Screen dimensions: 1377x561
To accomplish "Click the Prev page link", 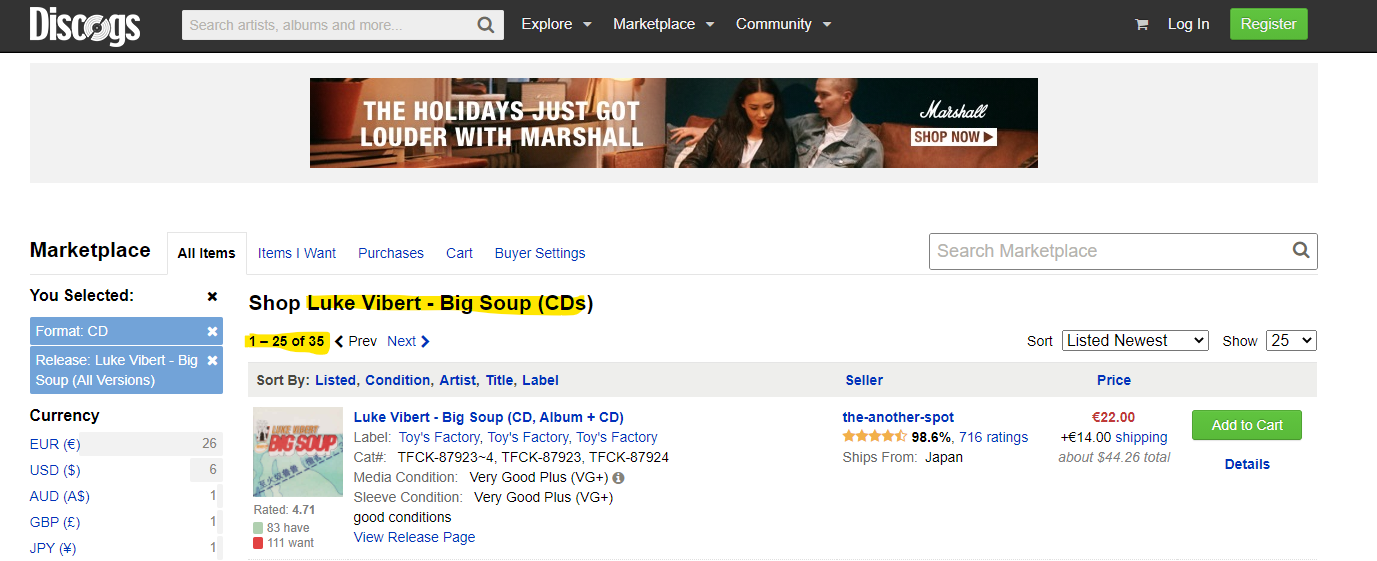I will pos(356,341).
